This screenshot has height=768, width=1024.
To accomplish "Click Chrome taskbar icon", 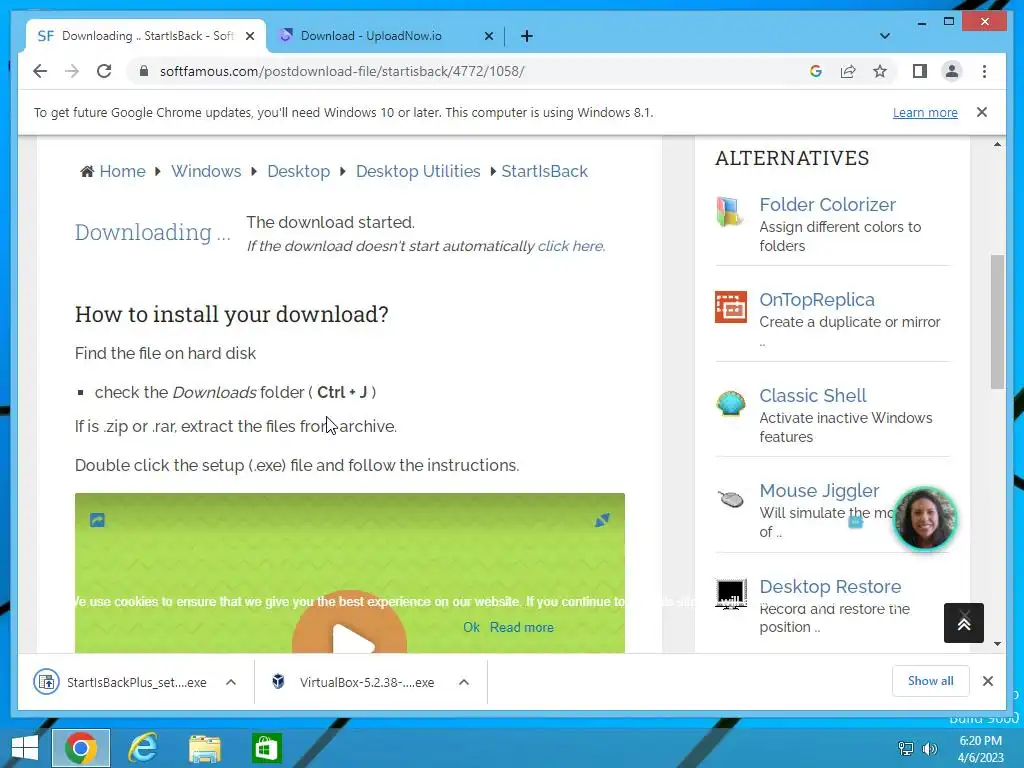I will (81, 748).
